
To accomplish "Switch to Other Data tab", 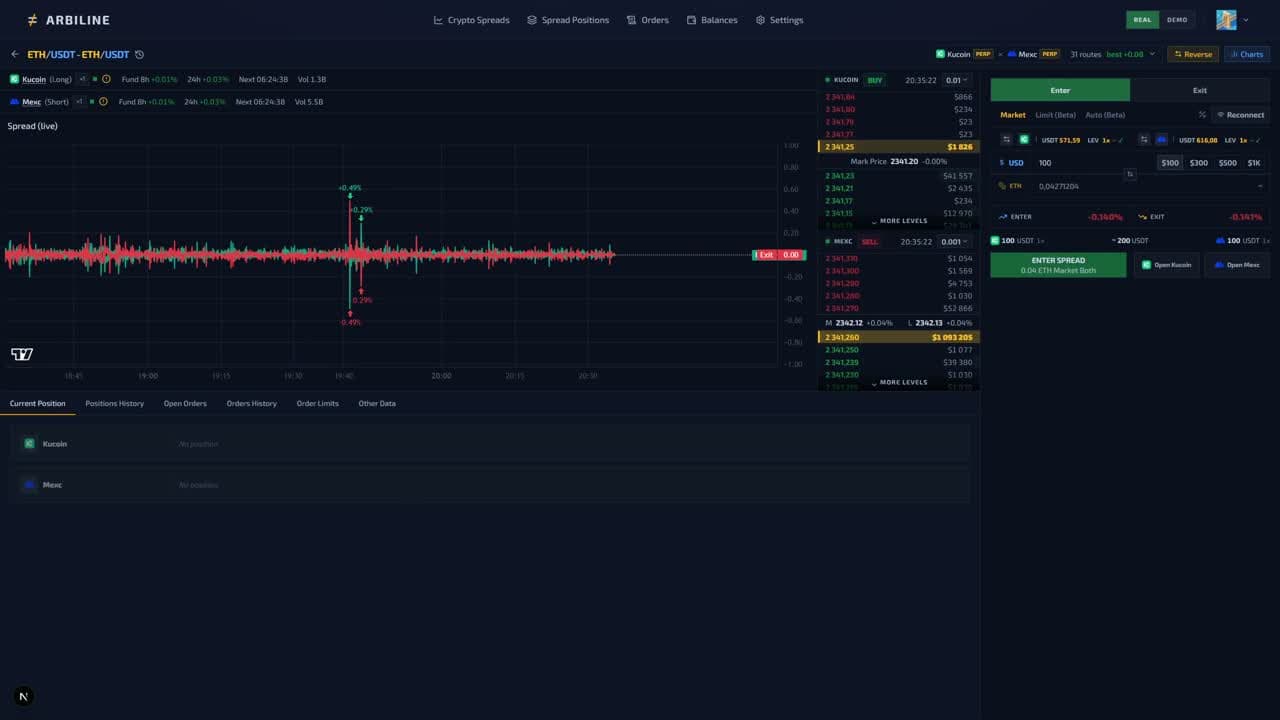I will (377, 404).
